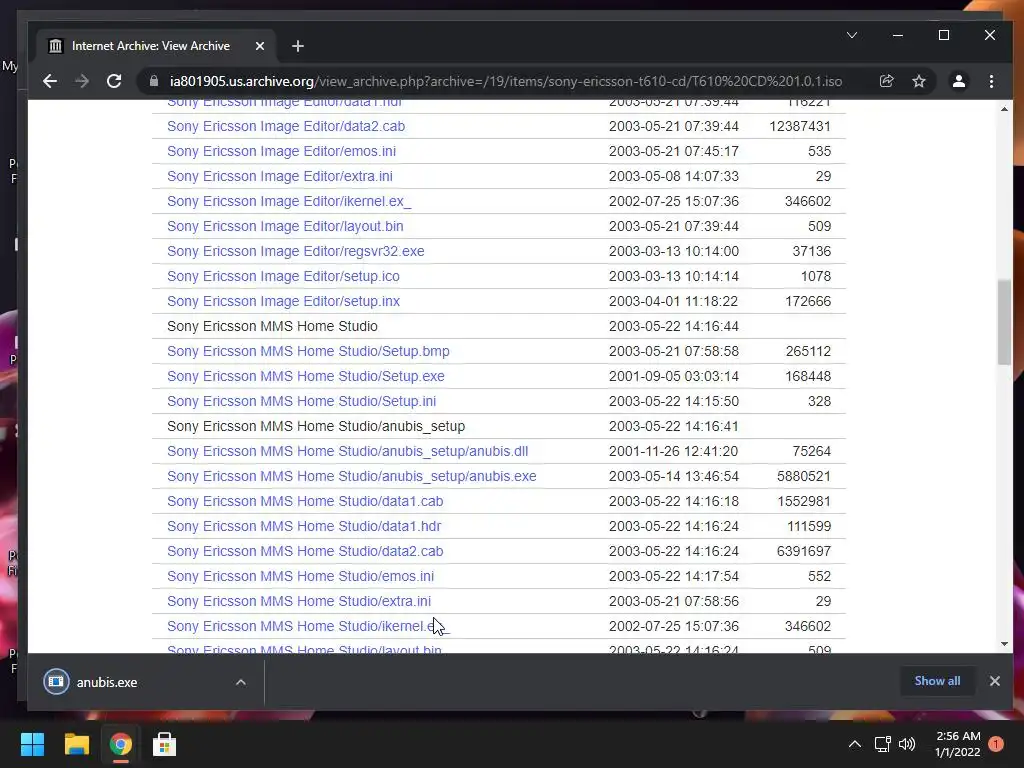This screenshot has width=1024, height=768.
Task: Go back to the previous page
Action: tap(50, 81)
